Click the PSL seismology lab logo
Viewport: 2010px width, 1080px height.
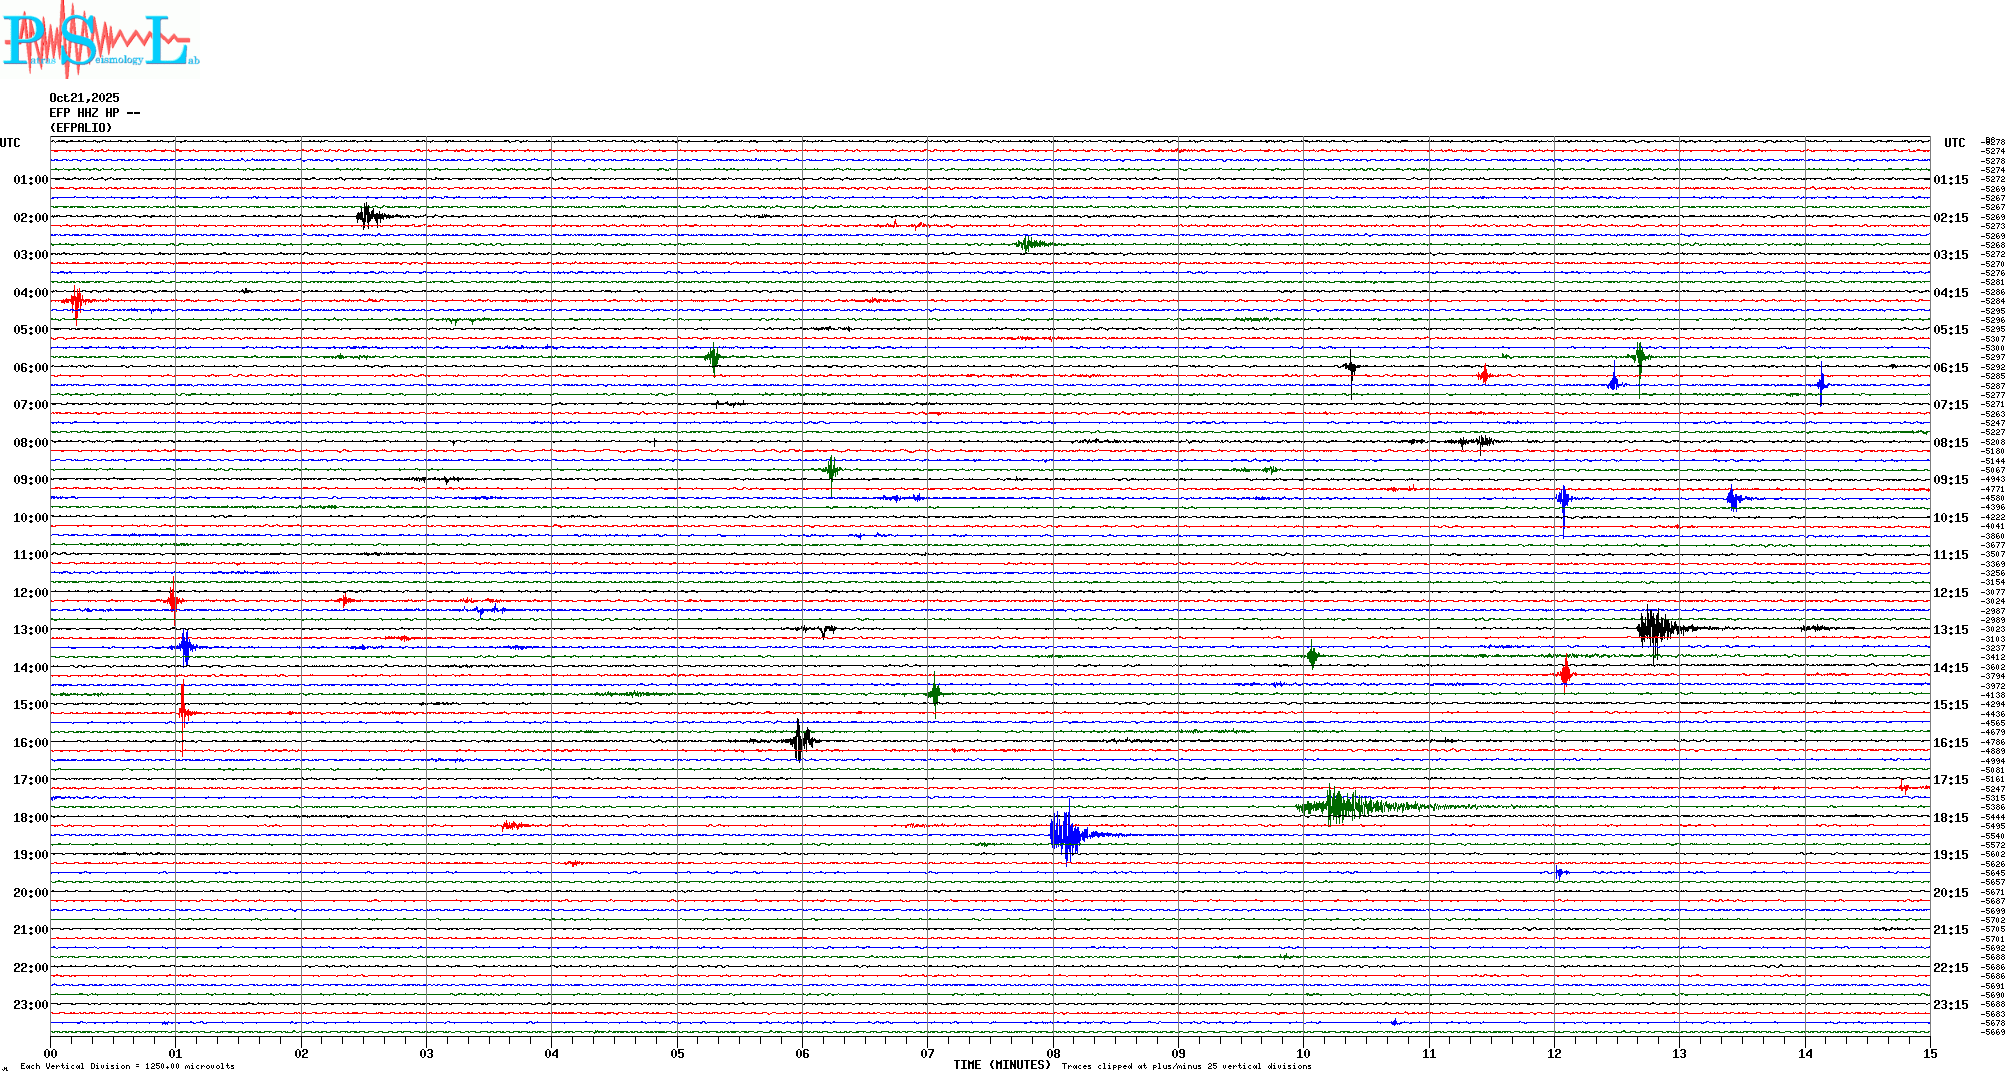click(x=100, y=40)
